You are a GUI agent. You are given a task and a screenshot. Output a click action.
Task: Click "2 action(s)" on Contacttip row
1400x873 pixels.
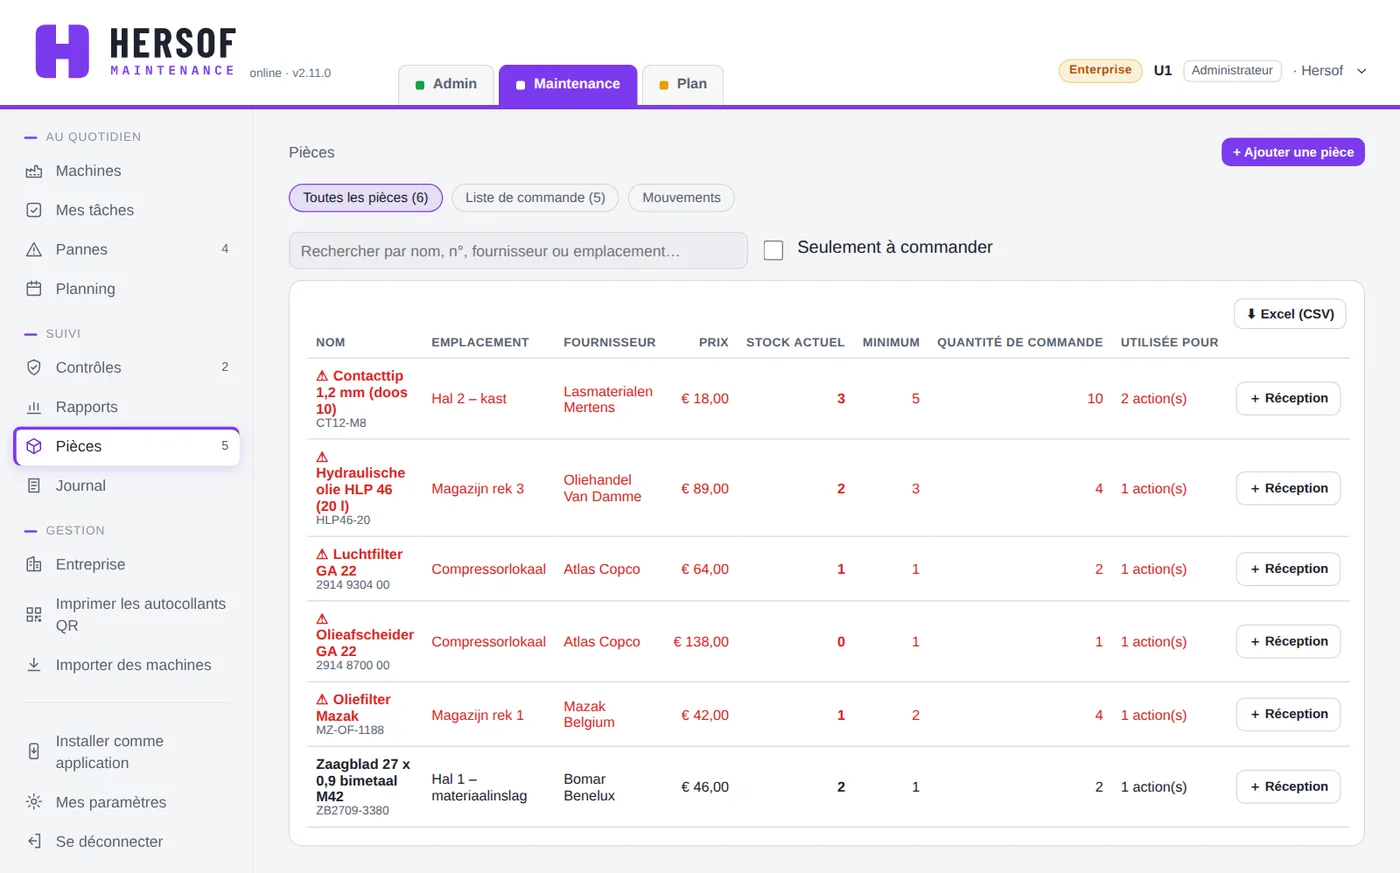pos(1153,399)
